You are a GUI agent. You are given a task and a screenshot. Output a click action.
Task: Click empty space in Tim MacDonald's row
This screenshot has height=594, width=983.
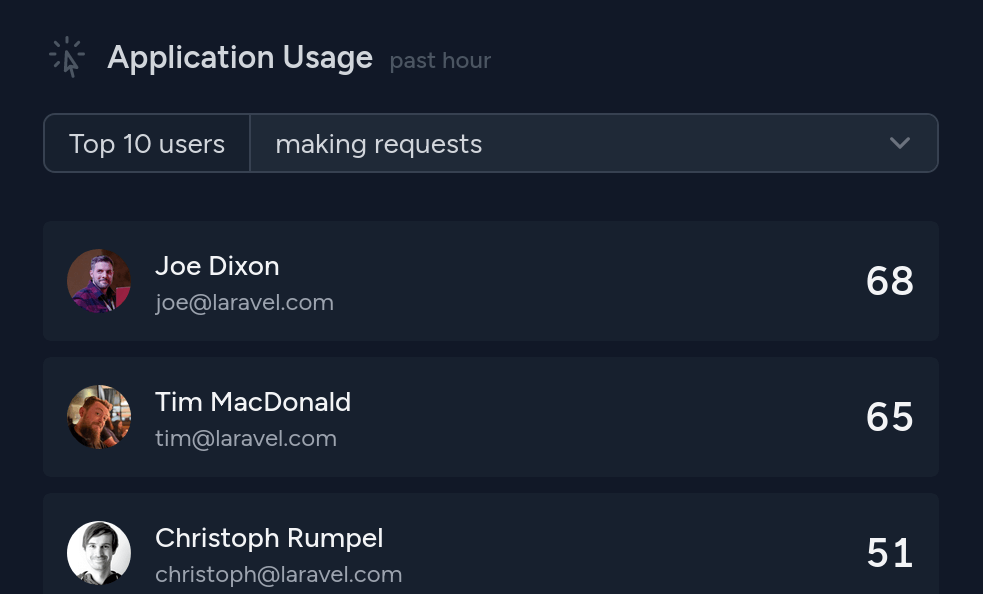click(600, 417)
